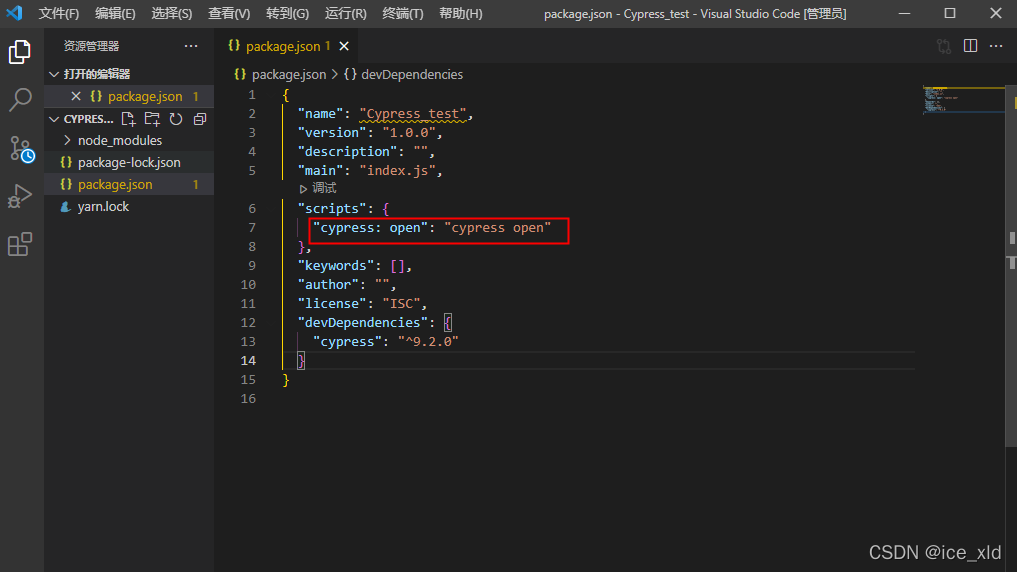The width and height of the screenshot is (1017, 572).
Task: Close the package.json editor tab
Action: tap(344, 46)
